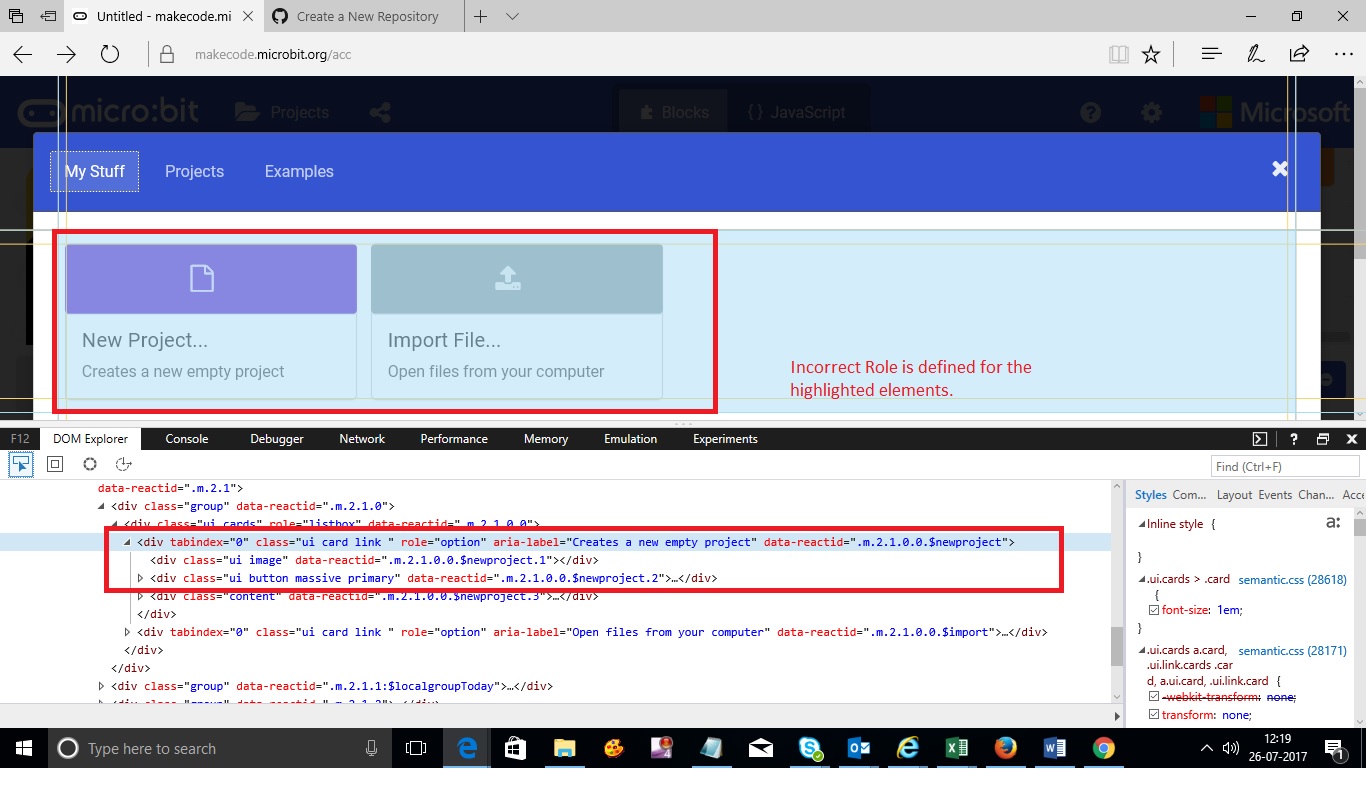Viewport: 1366px width, 812px height.
Task: Add page to favorites star icon
Action: pos(1151,55)
